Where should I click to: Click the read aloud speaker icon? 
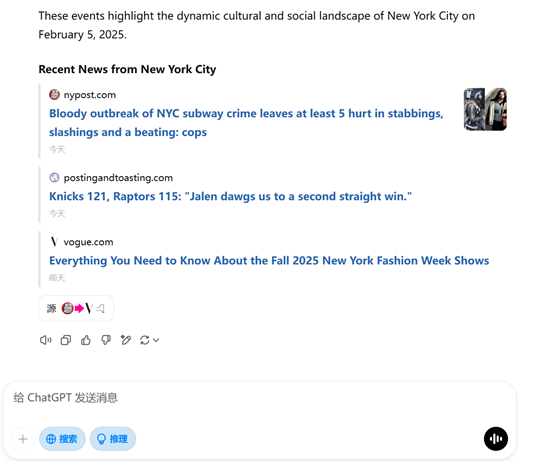pos(45,340)
